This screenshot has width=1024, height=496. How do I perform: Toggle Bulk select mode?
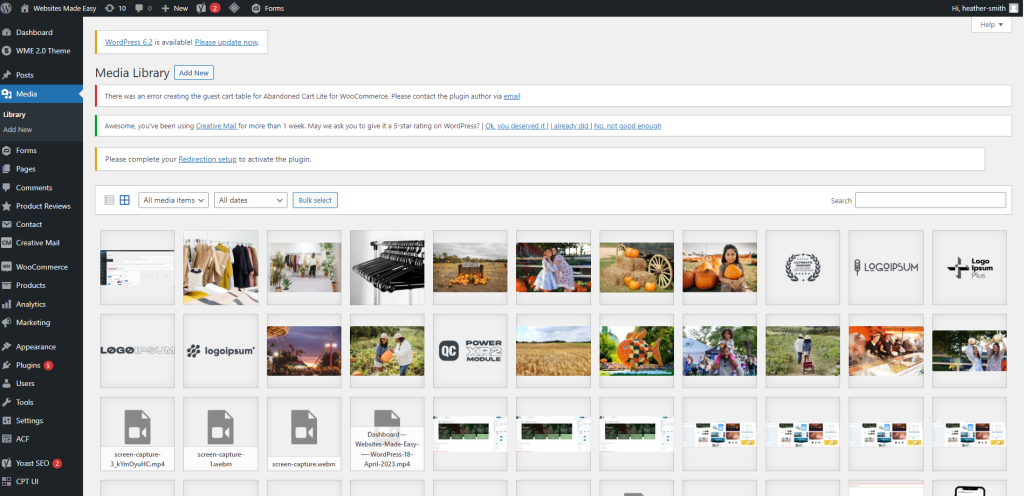(315, 200)
